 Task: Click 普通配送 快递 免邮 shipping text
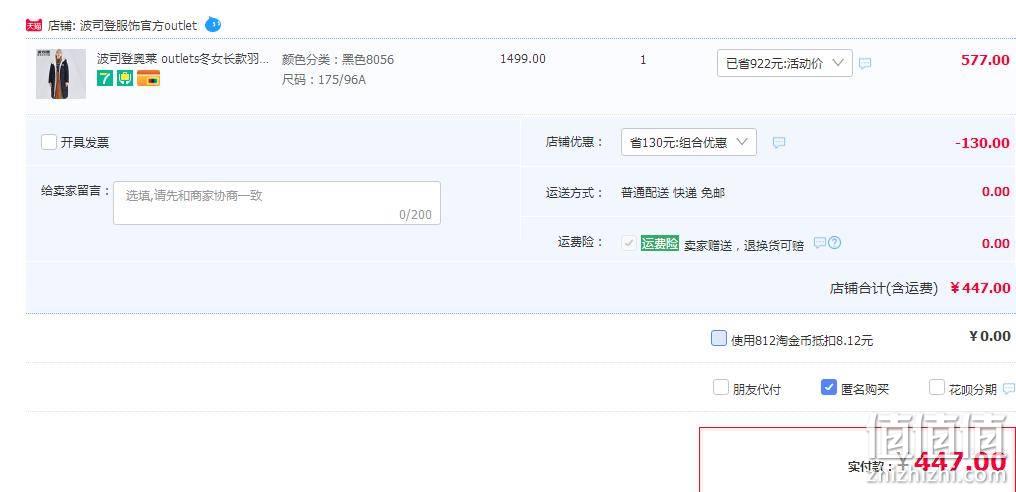pyautogui.click(x=673, y=193)
